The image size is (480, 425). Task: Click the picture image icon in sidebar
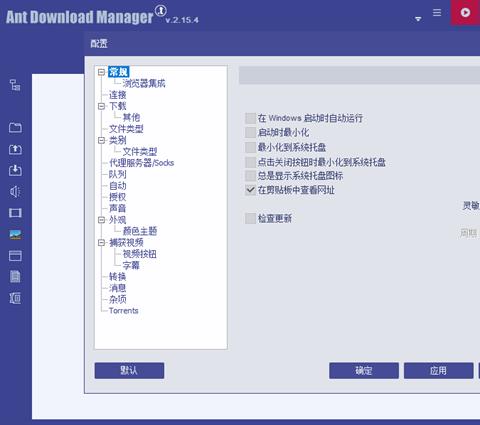pos(15,234)
